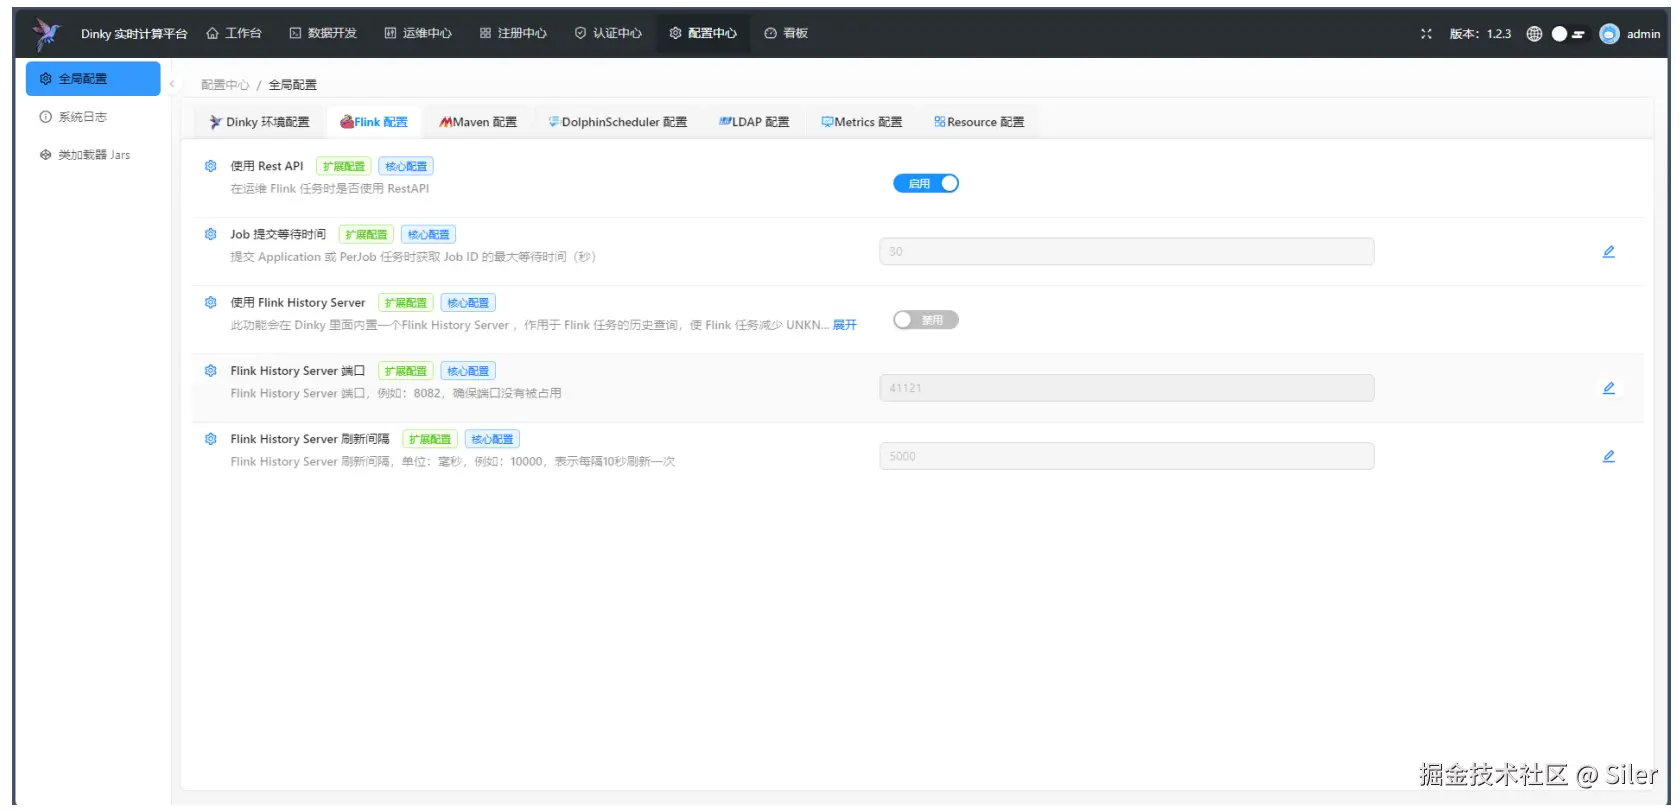
Task: Open the admin avatar menu
Action: click(x=1609, y=34)
